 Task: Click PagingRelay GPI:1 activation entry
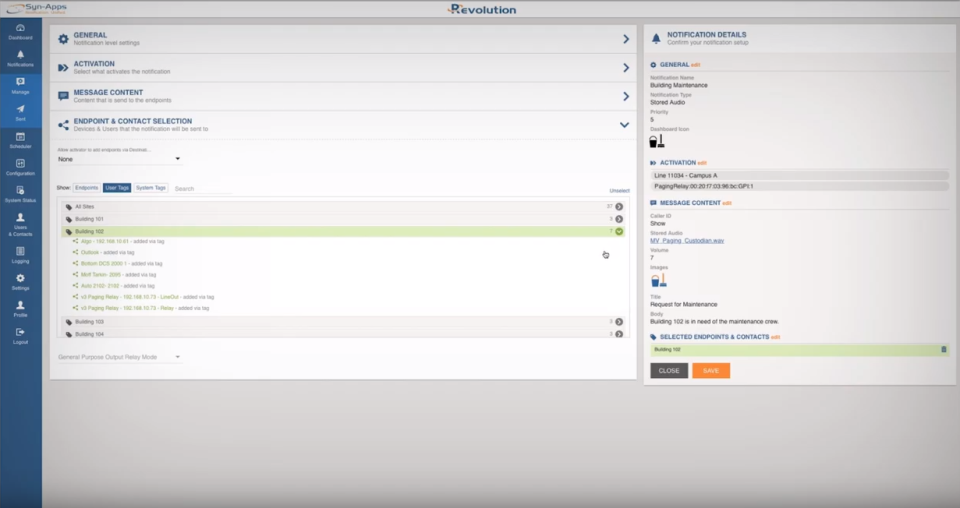pyautogui.click(x=799, y=186)
